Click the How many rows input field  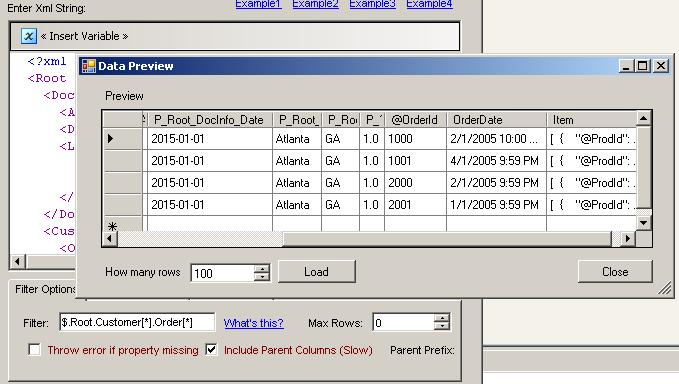(223, 273)
